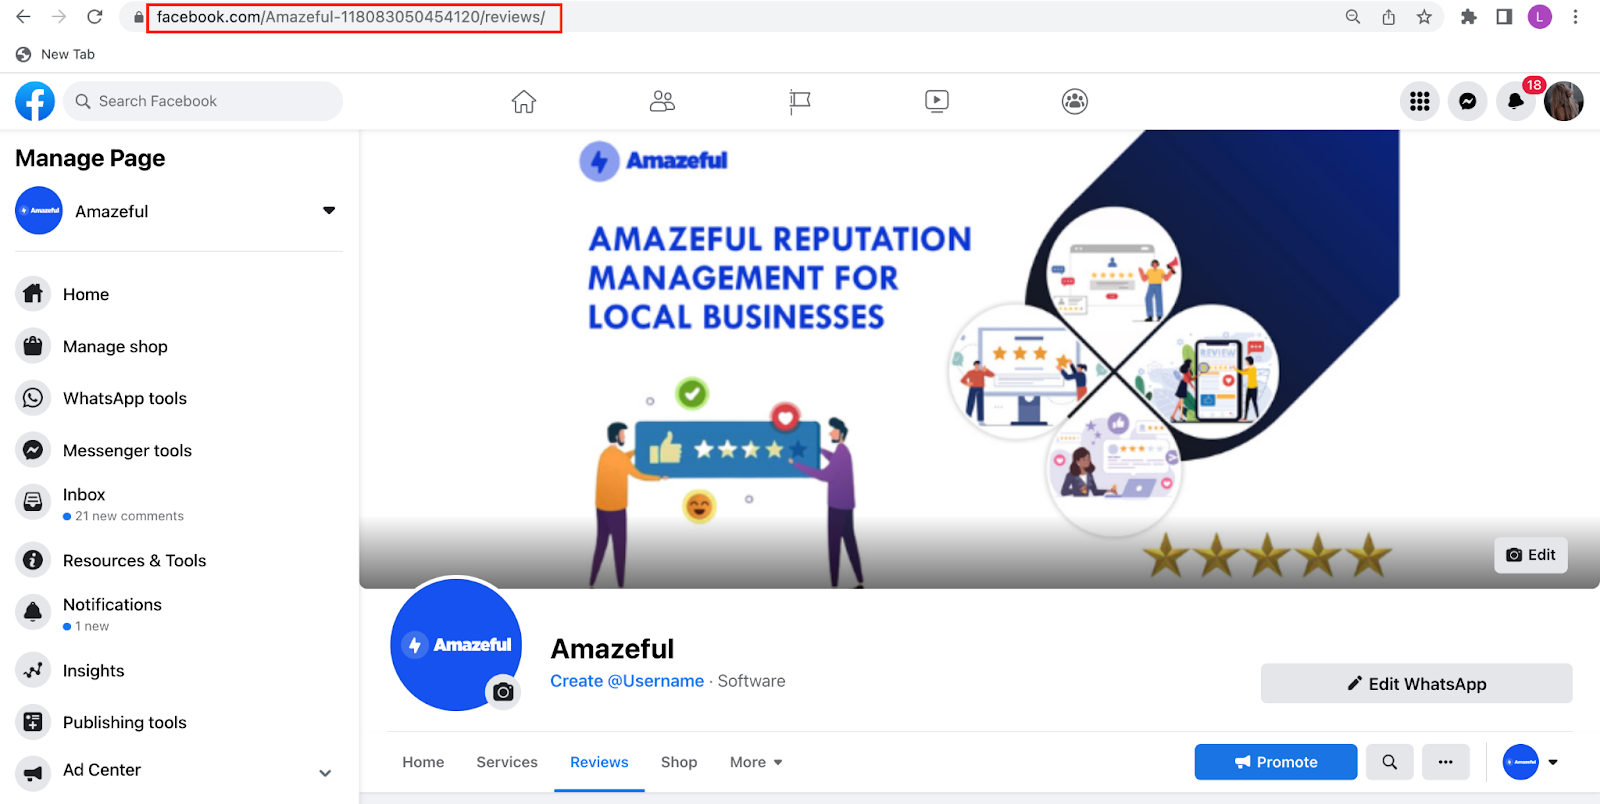Select the Reviews tab
This screenshot has height=804, width=1600.
click(x=599, y=762)
